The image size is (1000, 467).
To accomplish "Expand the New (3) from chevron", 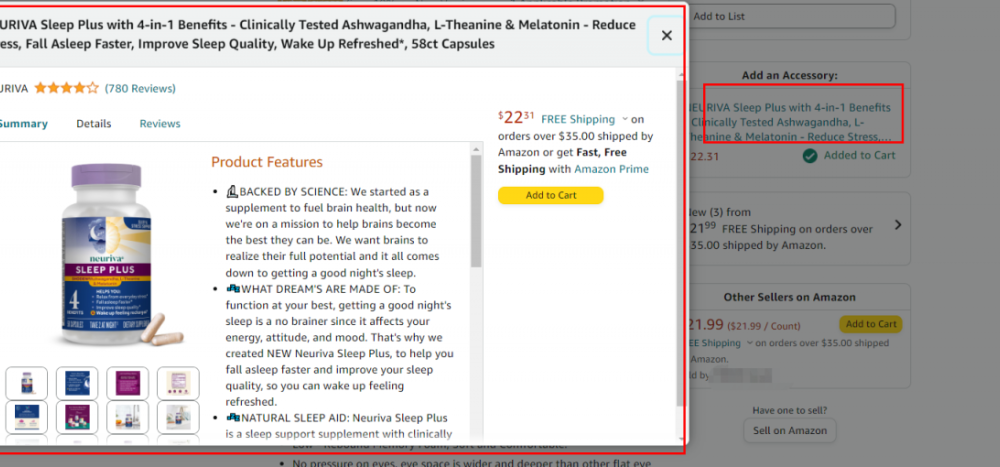I will (898, 225).
